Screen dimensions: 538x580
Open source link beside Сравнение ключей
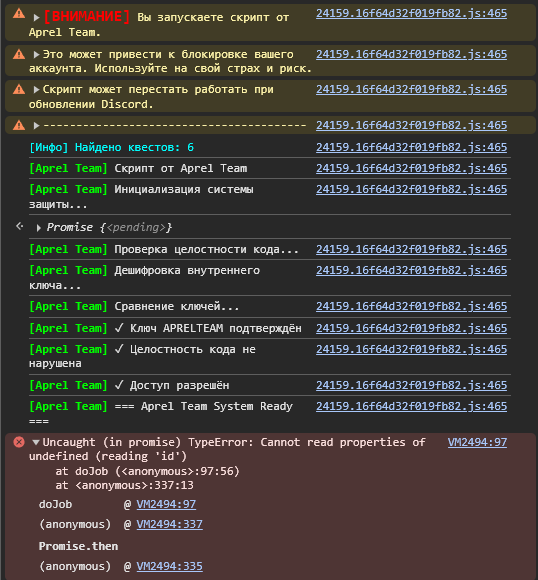pos(411,306)
